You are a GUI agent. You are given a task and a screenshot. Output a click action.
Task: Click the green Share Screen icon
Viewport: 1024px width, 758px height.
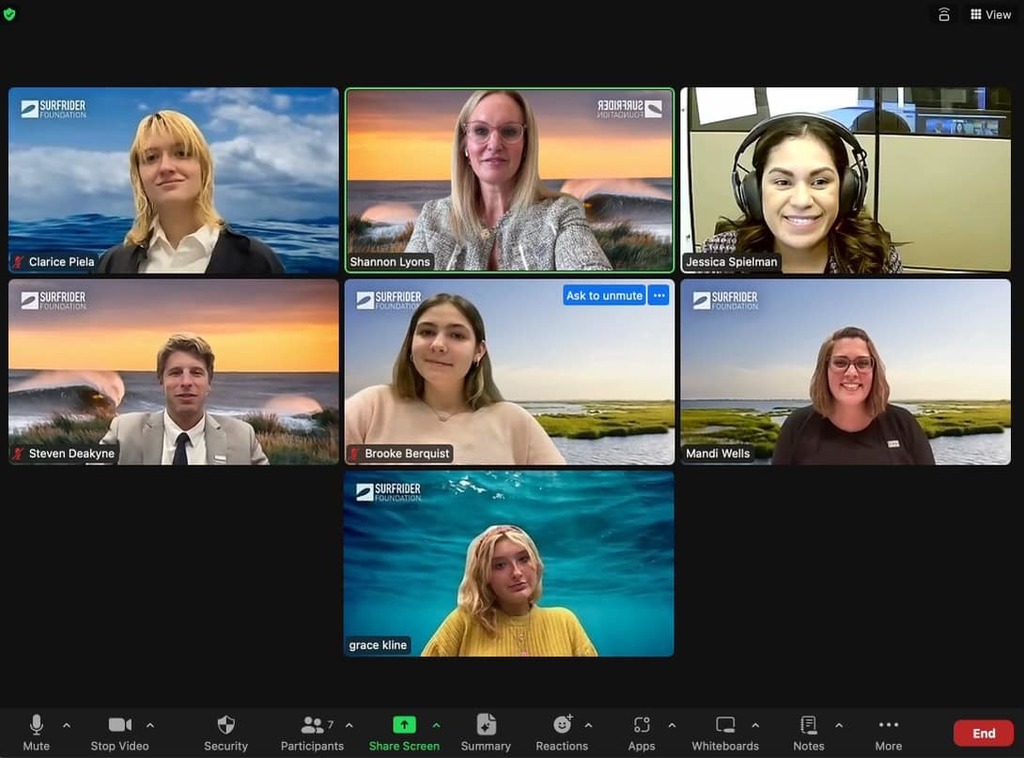(x=404, y=725)
